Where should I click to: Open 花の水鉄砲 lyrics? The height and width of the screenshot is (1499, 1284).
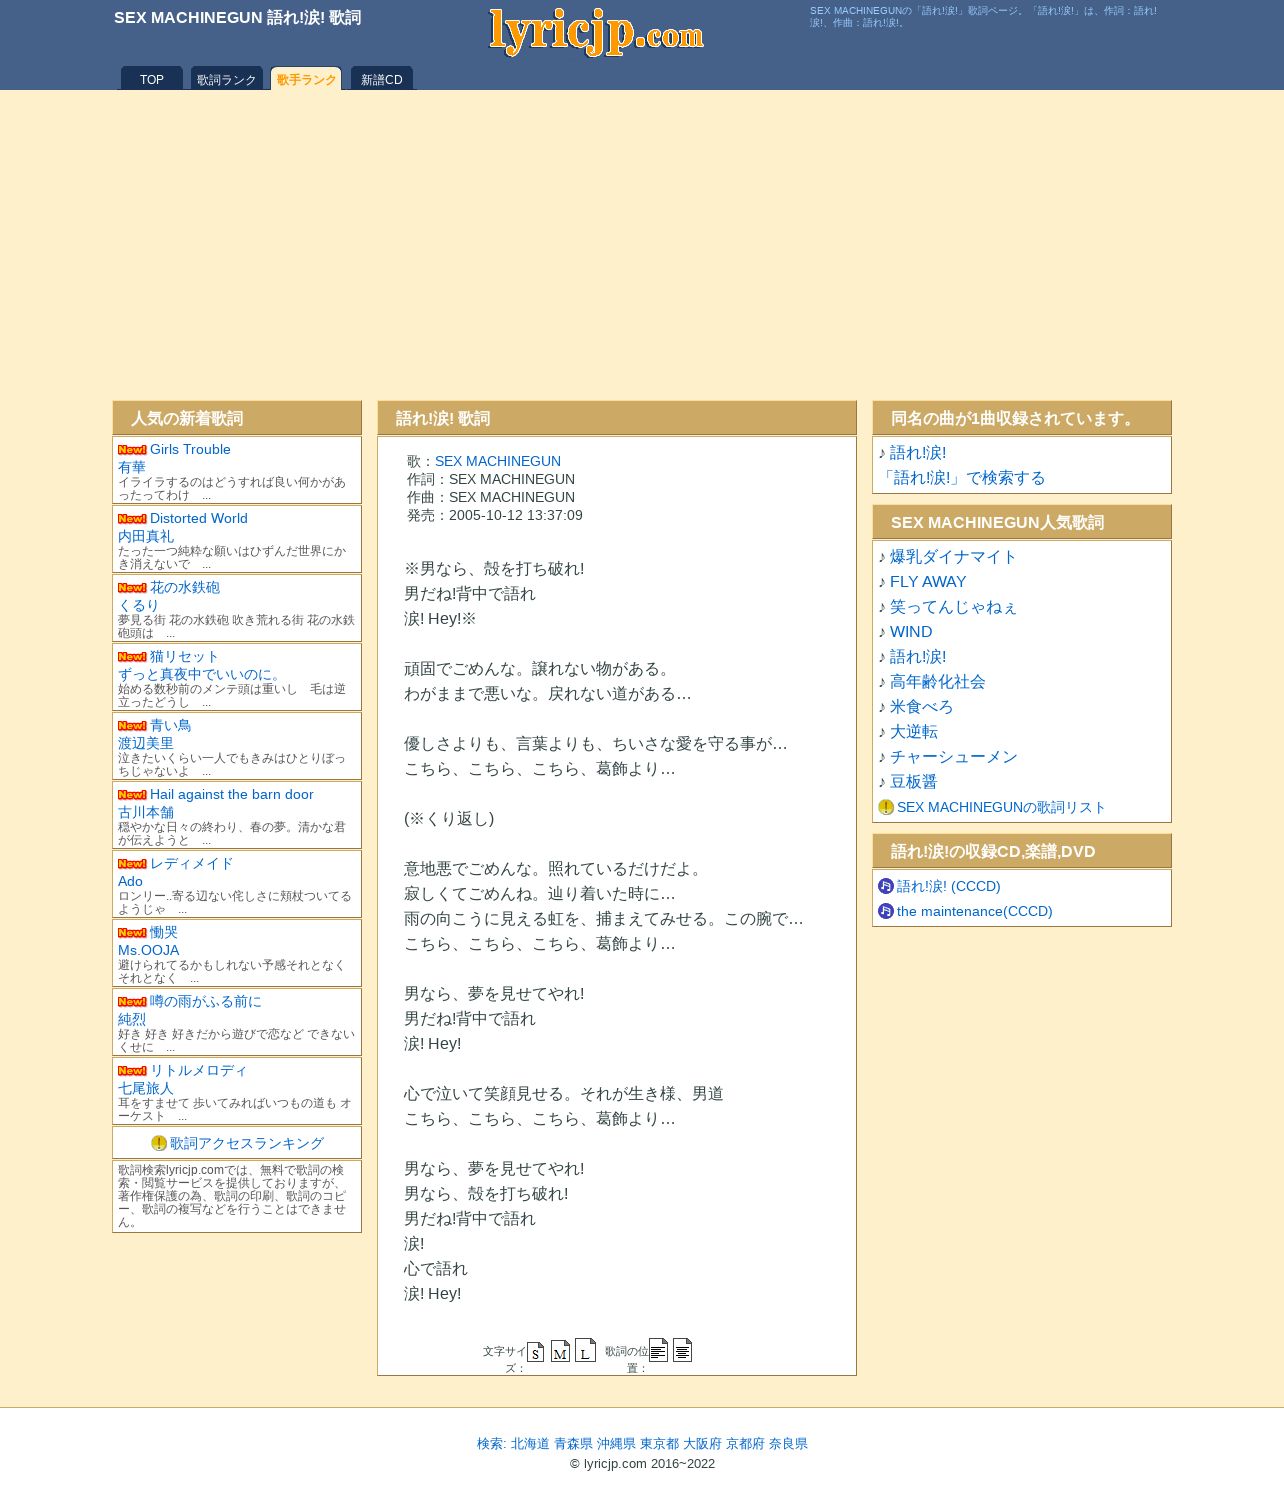[x=185, y=587]
